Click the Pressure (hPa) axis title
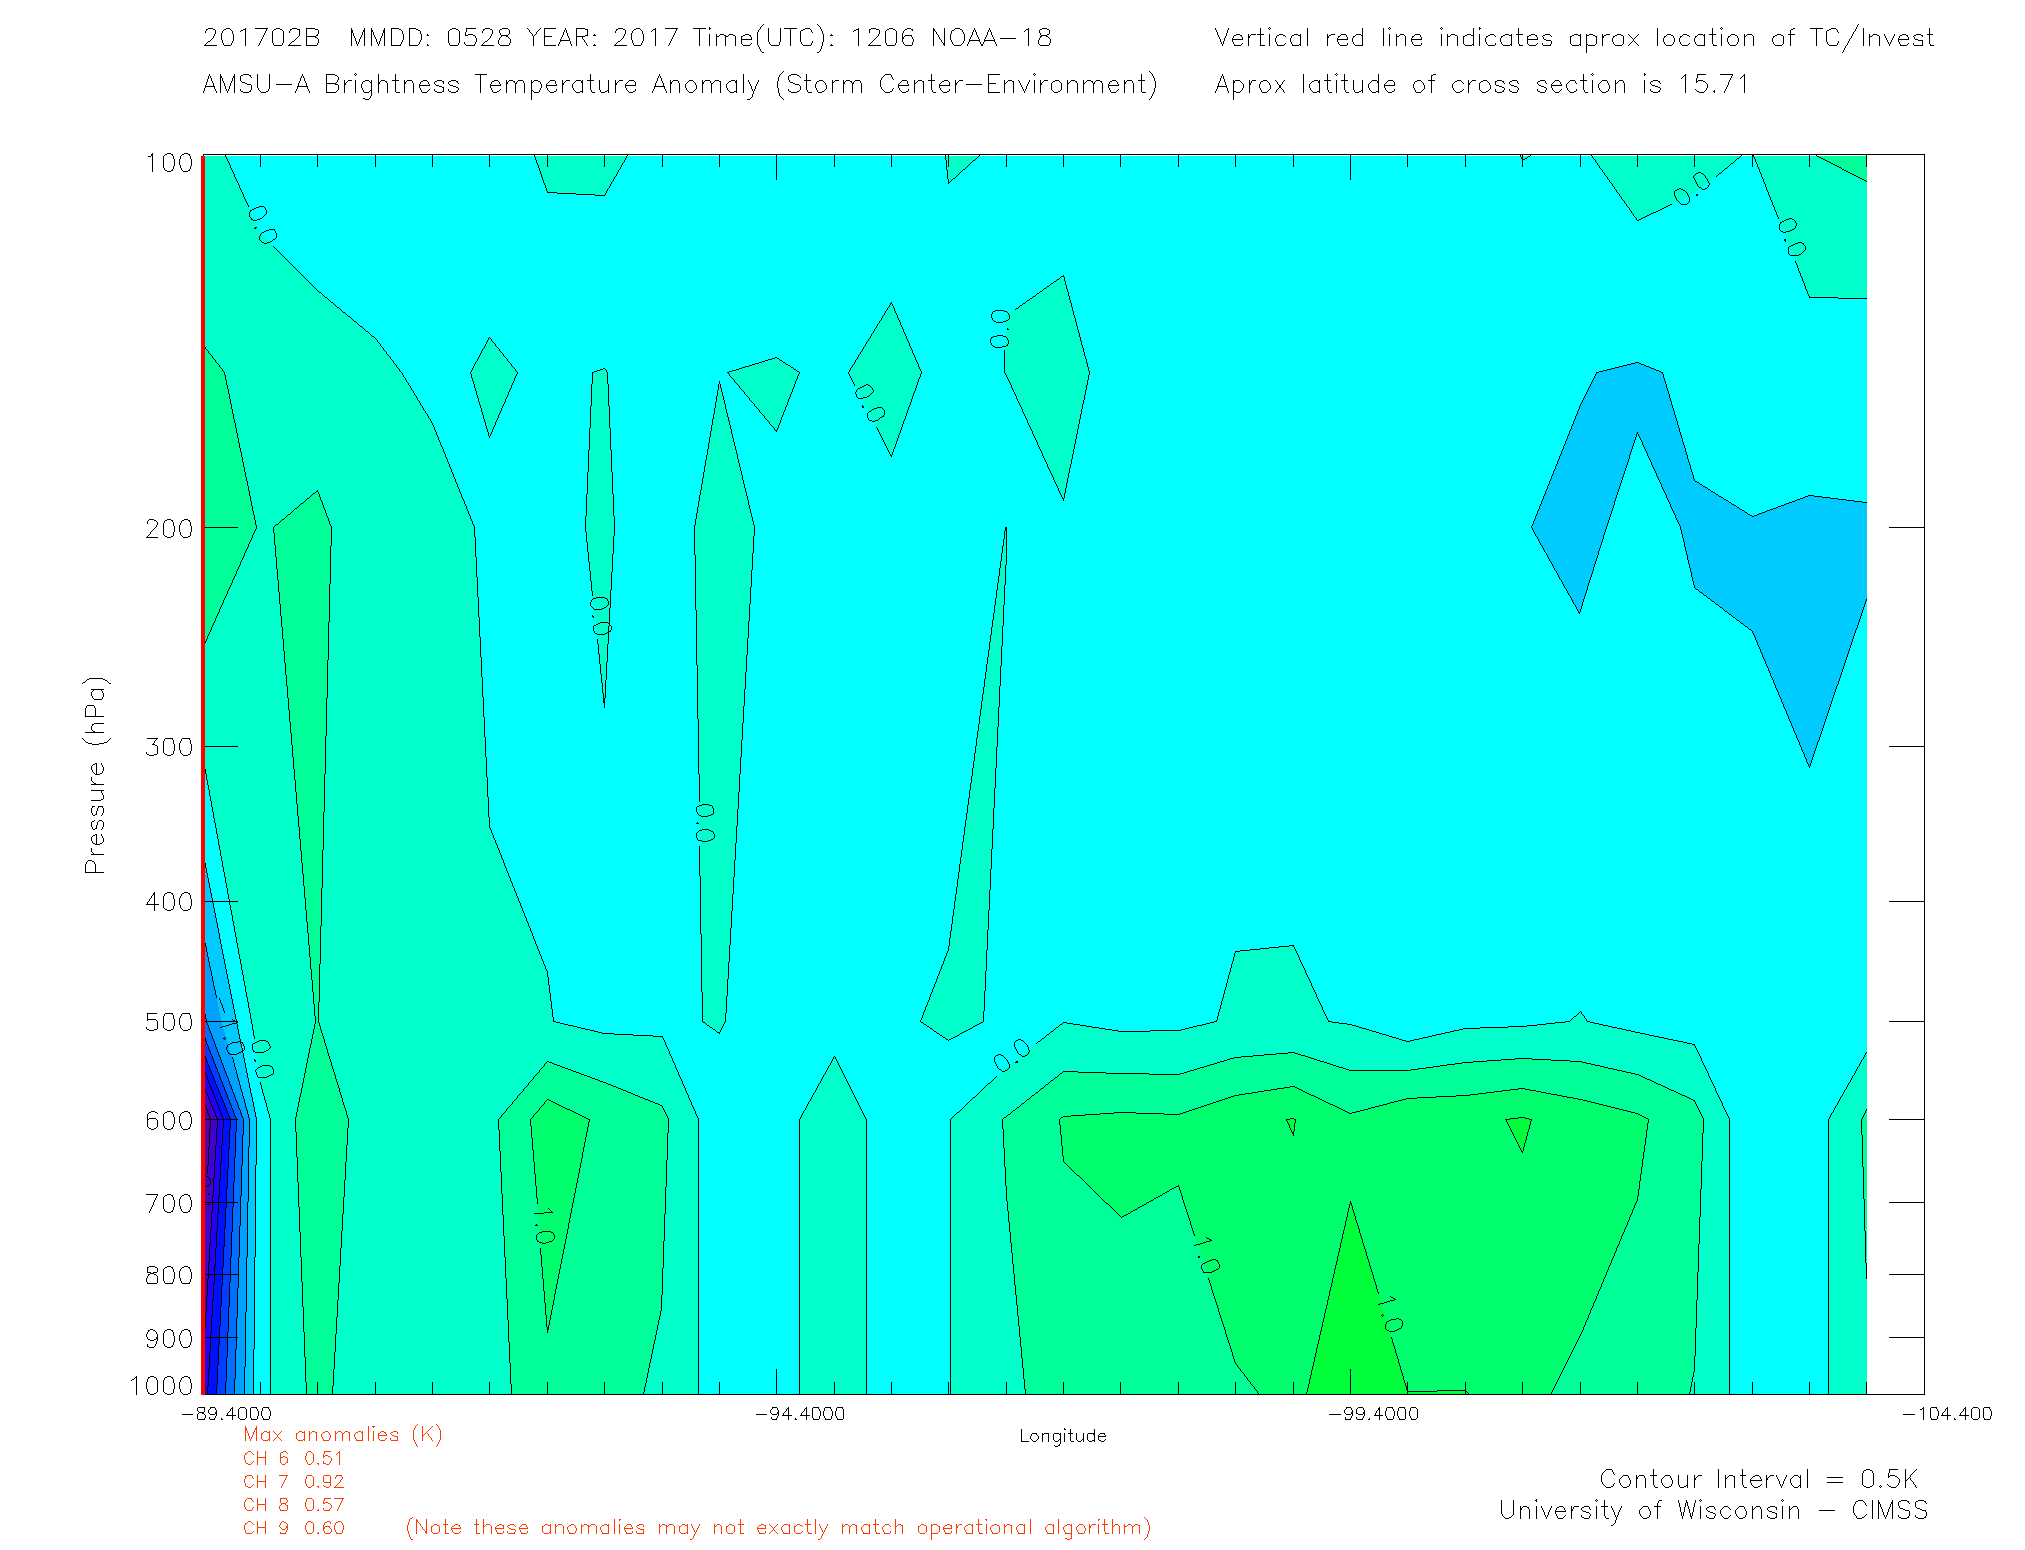This screenshot has width=2025, height=1550. point(95,776)
